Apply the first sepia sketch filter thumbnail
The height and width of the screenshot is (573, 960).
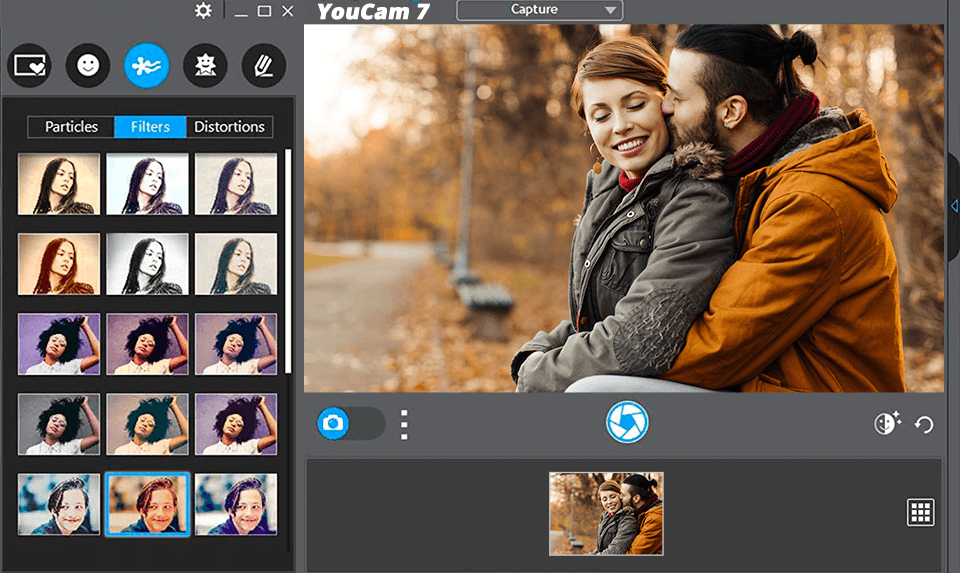click(59, 184)
